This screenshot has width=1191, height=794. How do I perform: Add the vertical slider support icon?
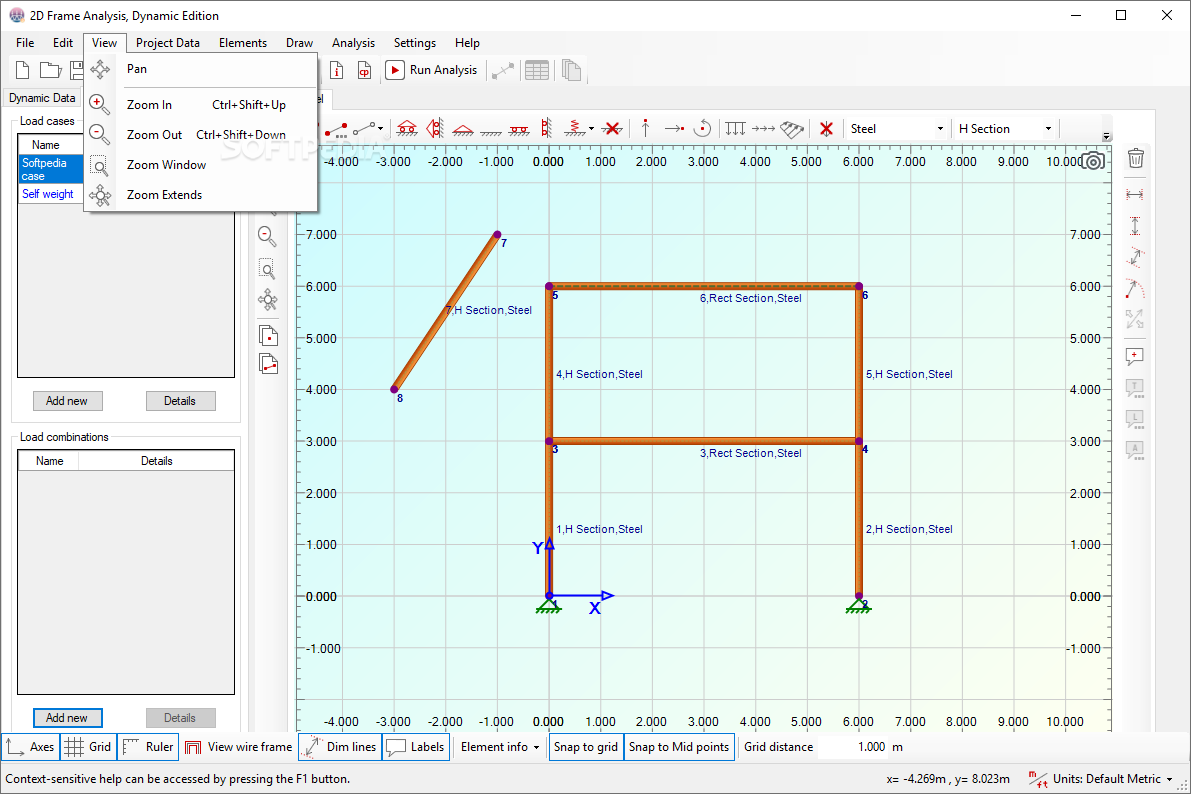[546, 128]
